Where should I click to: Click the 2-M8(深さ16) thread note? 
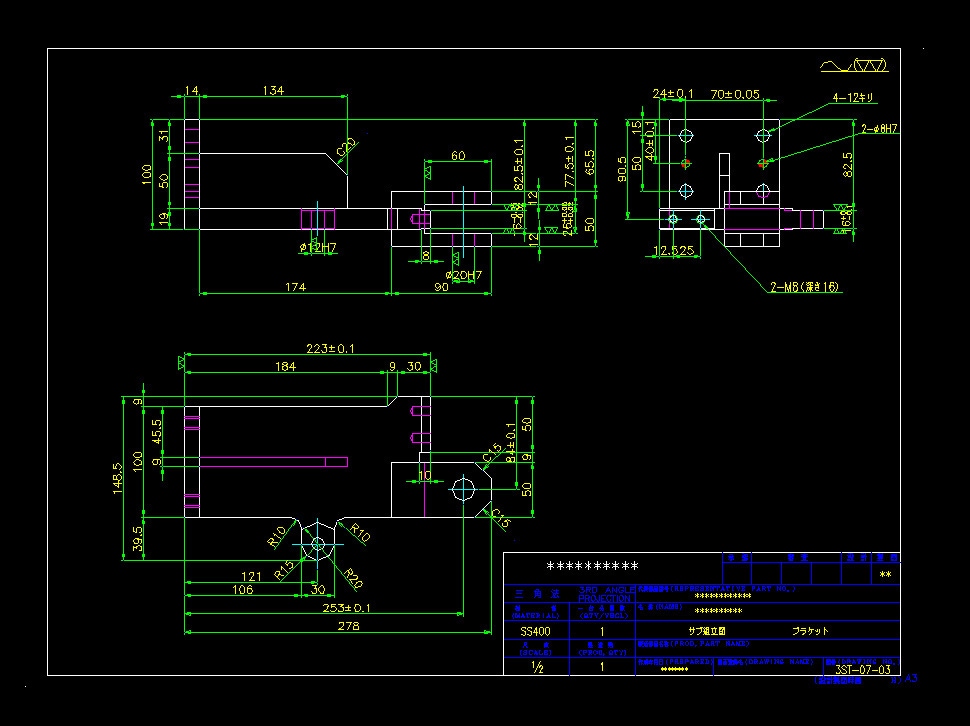tap(804, 287)
